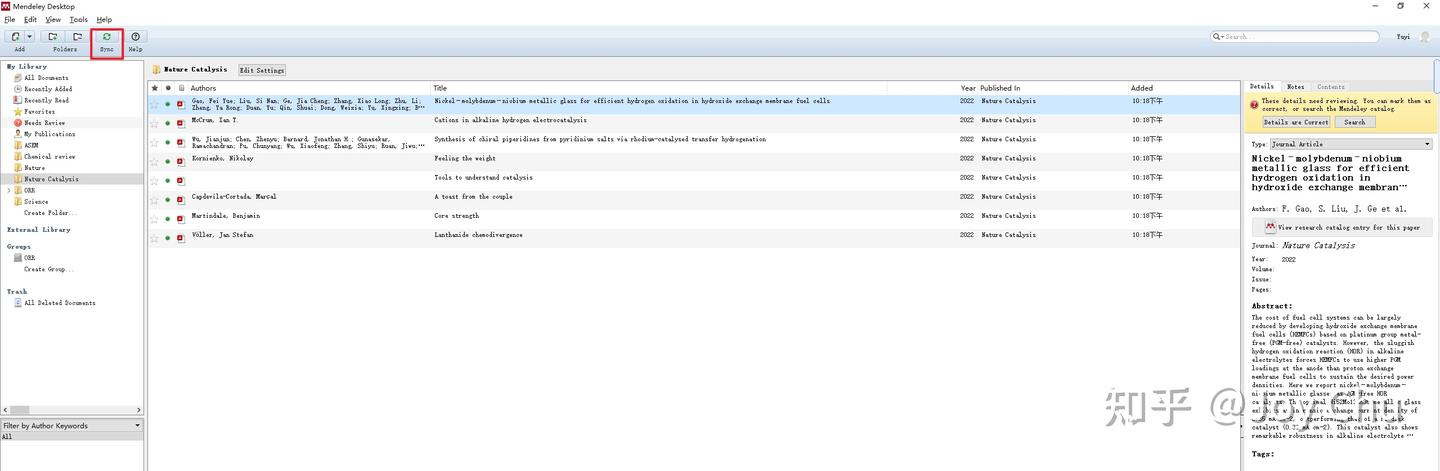The height and width of the screenshot is (471, 1440).
Task: Open the Add button dropdown arrow
Action: click(29, 37)
